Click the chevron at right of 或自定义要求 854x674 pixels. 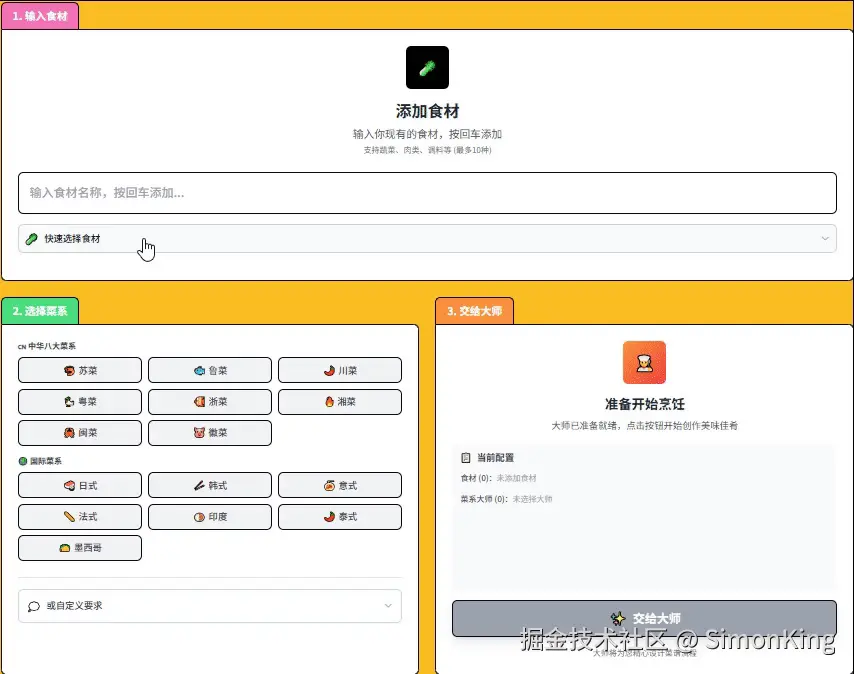388,605
